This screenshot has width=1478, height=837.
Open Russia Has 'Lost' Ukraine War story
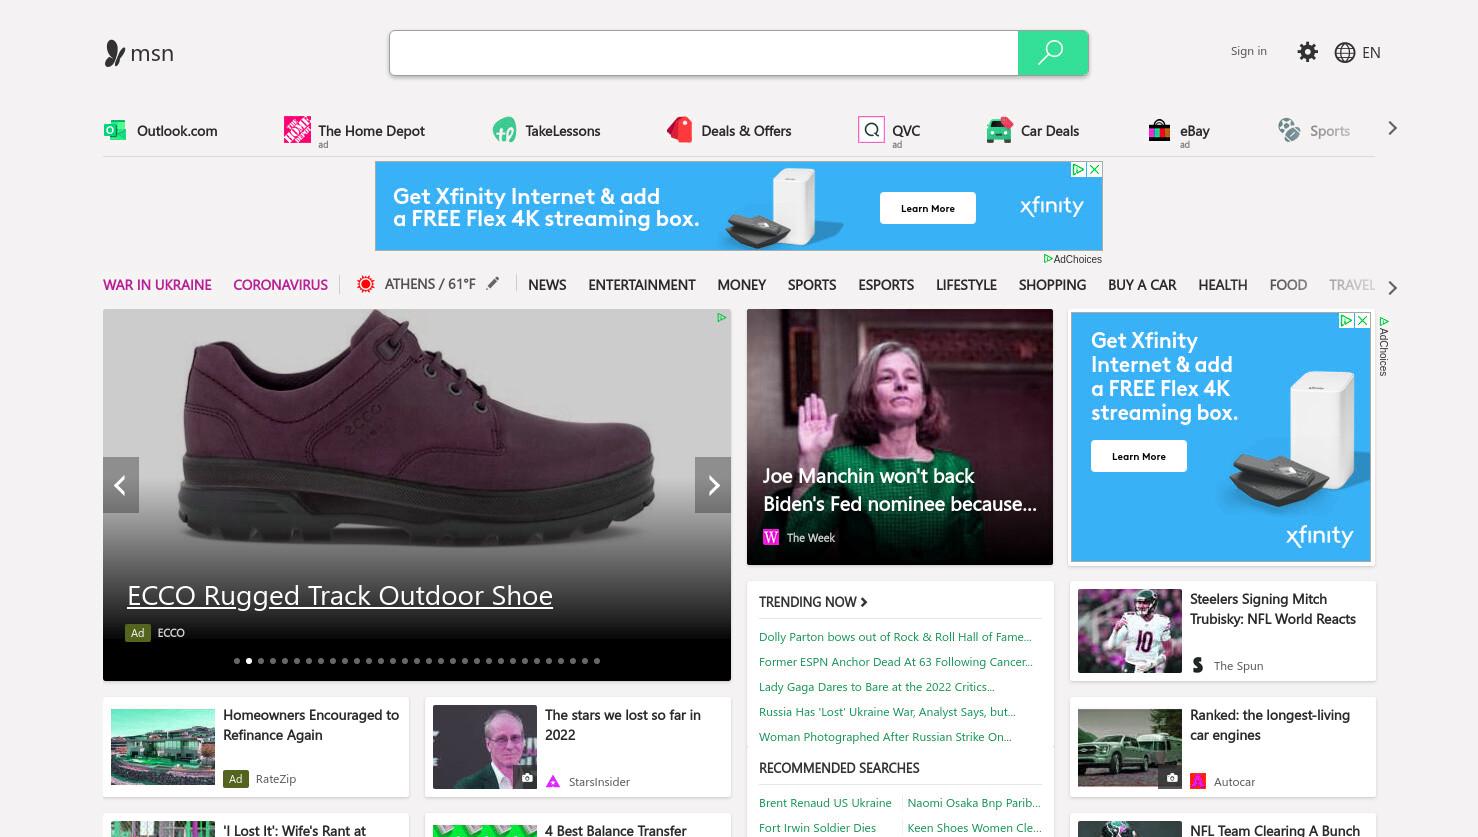pyautogui.click(x=887, y=712)
